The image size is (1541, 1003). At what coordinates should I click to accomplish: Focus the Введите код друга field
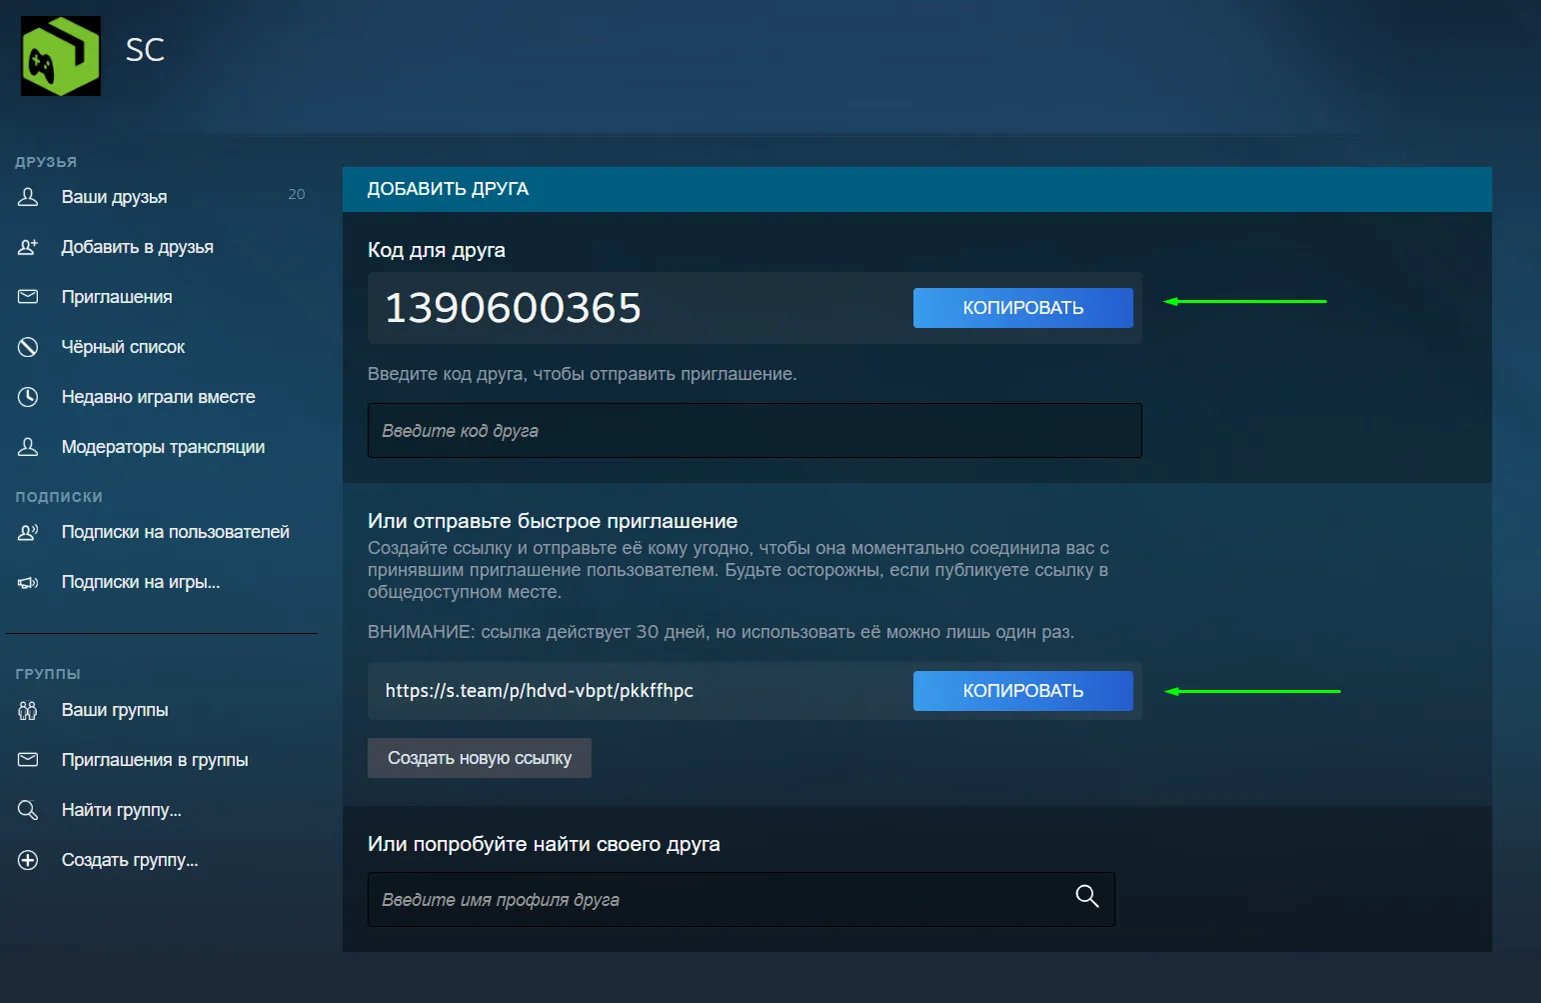[x=755, y=431]
